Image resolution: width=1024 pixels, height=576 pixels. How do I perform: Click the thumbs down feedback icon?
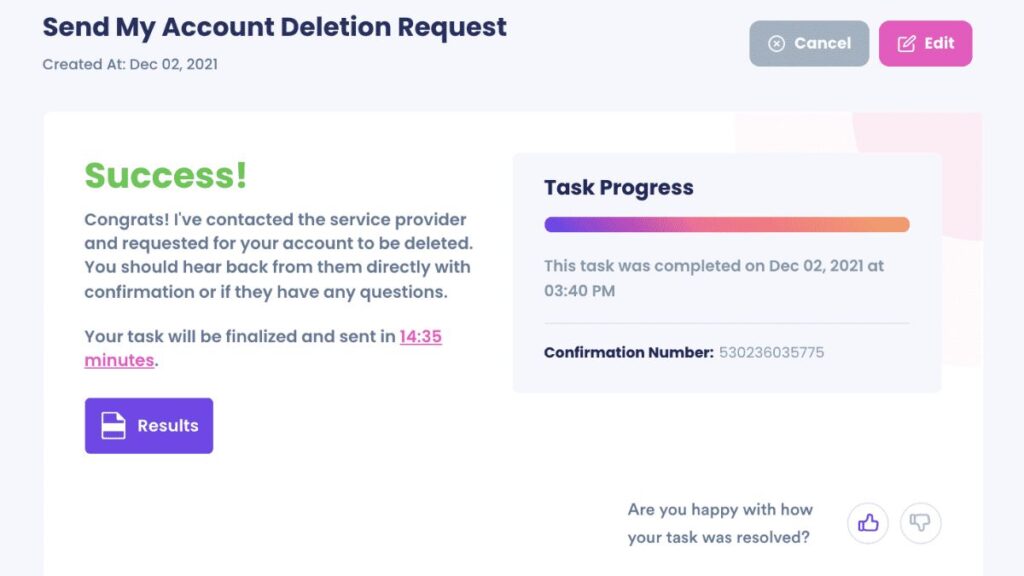[x=921, y=522]
